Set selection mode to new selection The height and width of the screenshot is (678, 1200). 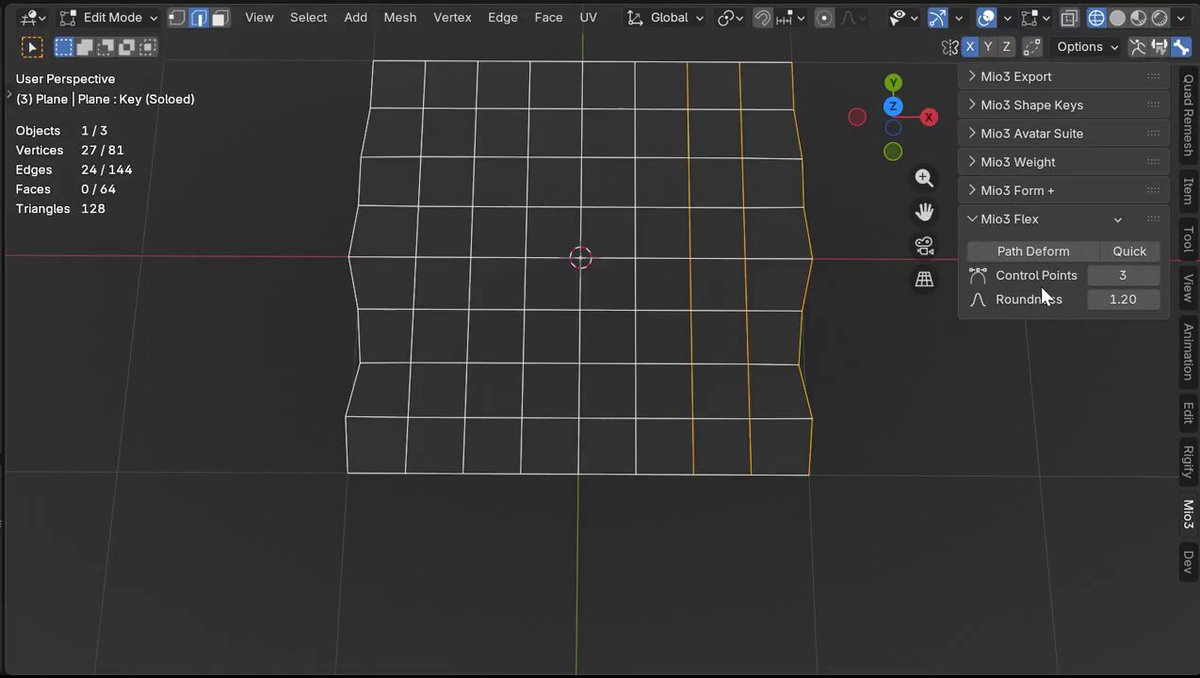point(64,47)
